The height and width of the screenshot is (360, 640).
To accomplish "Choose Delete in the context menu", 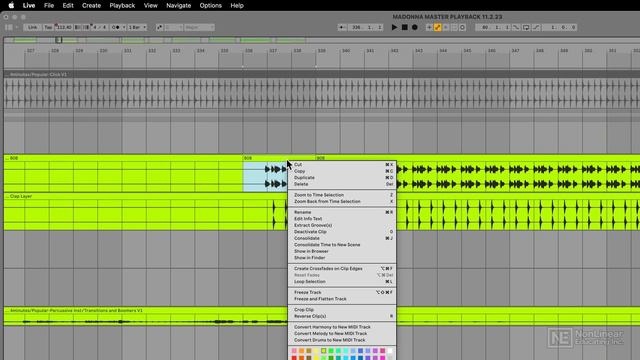I will pyautogui.click(x=342, y=184).
